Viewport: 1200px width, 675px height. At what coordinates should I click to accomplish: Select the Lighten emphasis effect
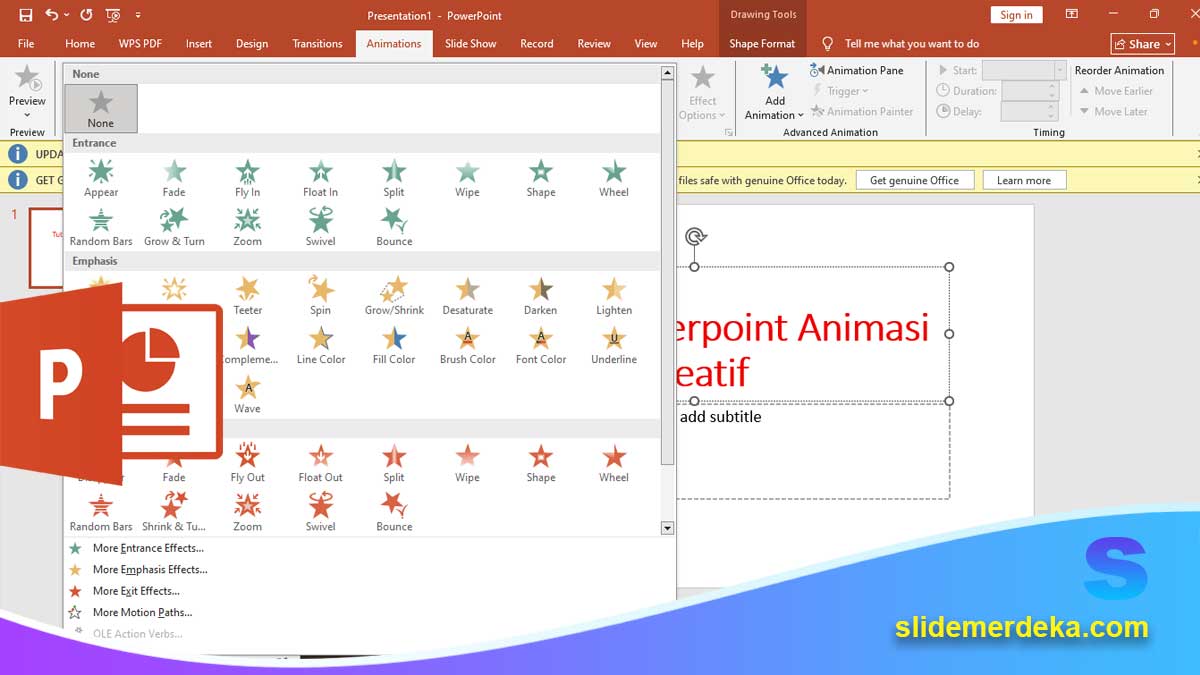(614, 296)
